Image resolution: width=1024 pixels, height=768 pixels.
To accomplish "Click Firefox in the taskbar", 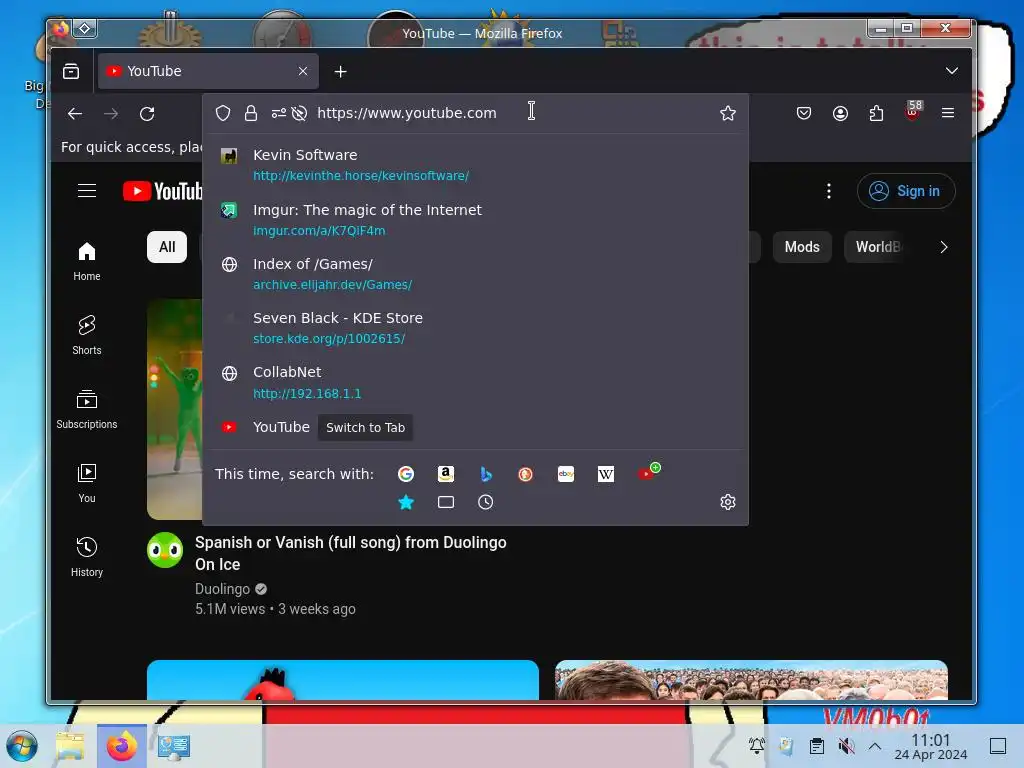I will 121,746.
